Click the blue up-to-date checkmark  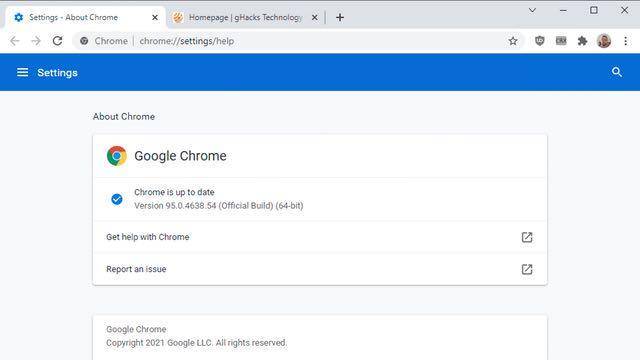point(117,199)
